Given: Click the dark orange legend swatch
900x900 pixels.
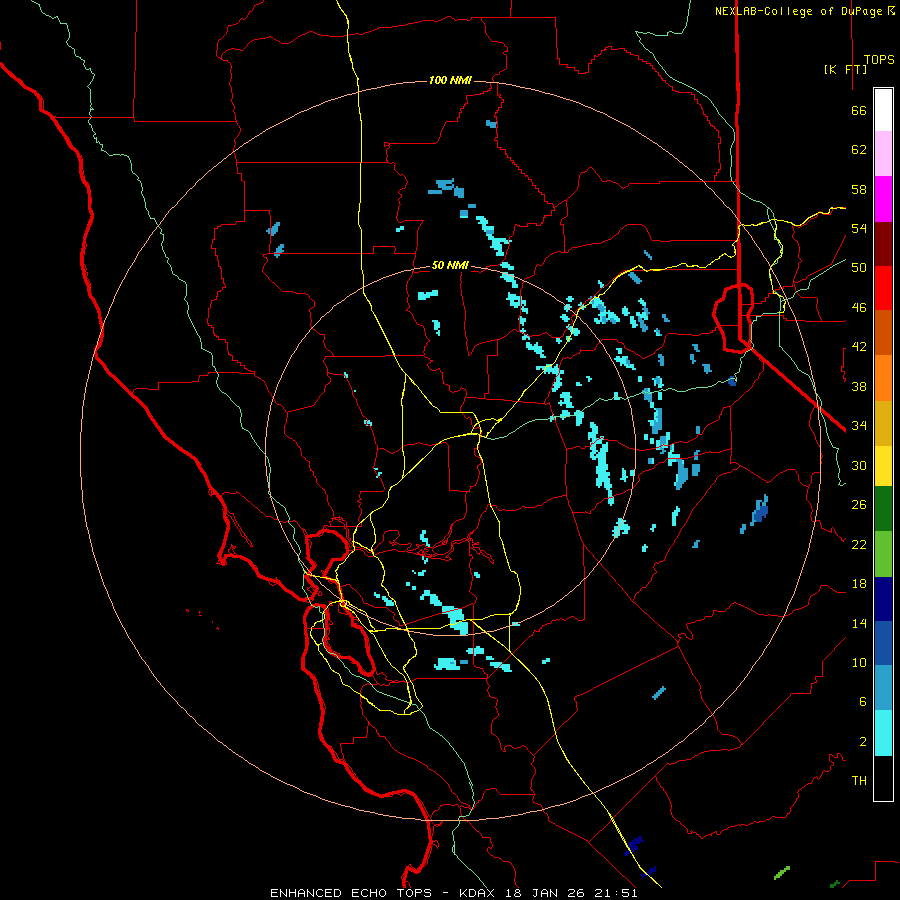Looking at the screenshot, I should coord(883,332).
